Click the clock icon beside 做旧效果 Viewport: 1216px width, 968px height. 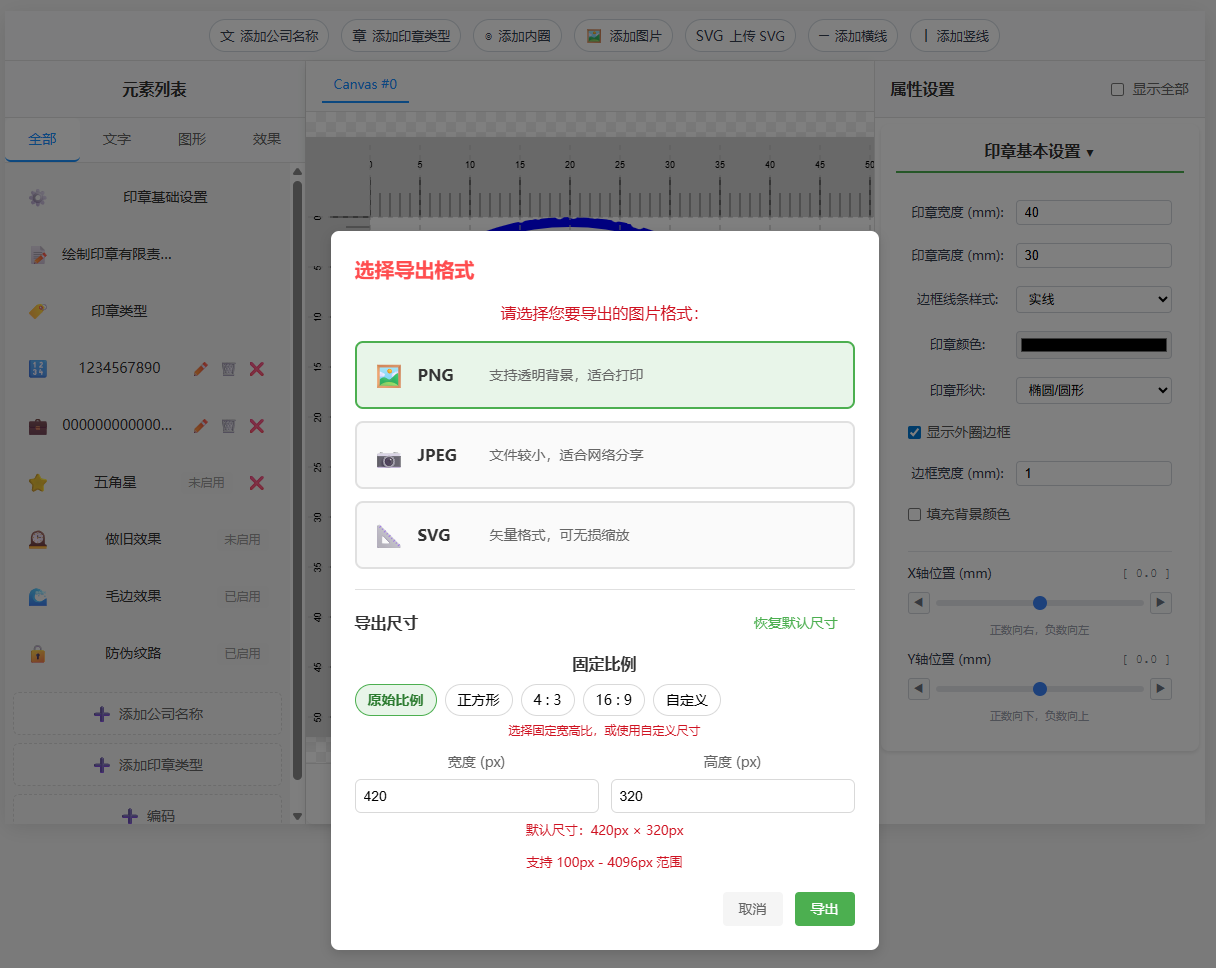pos(38,540)
